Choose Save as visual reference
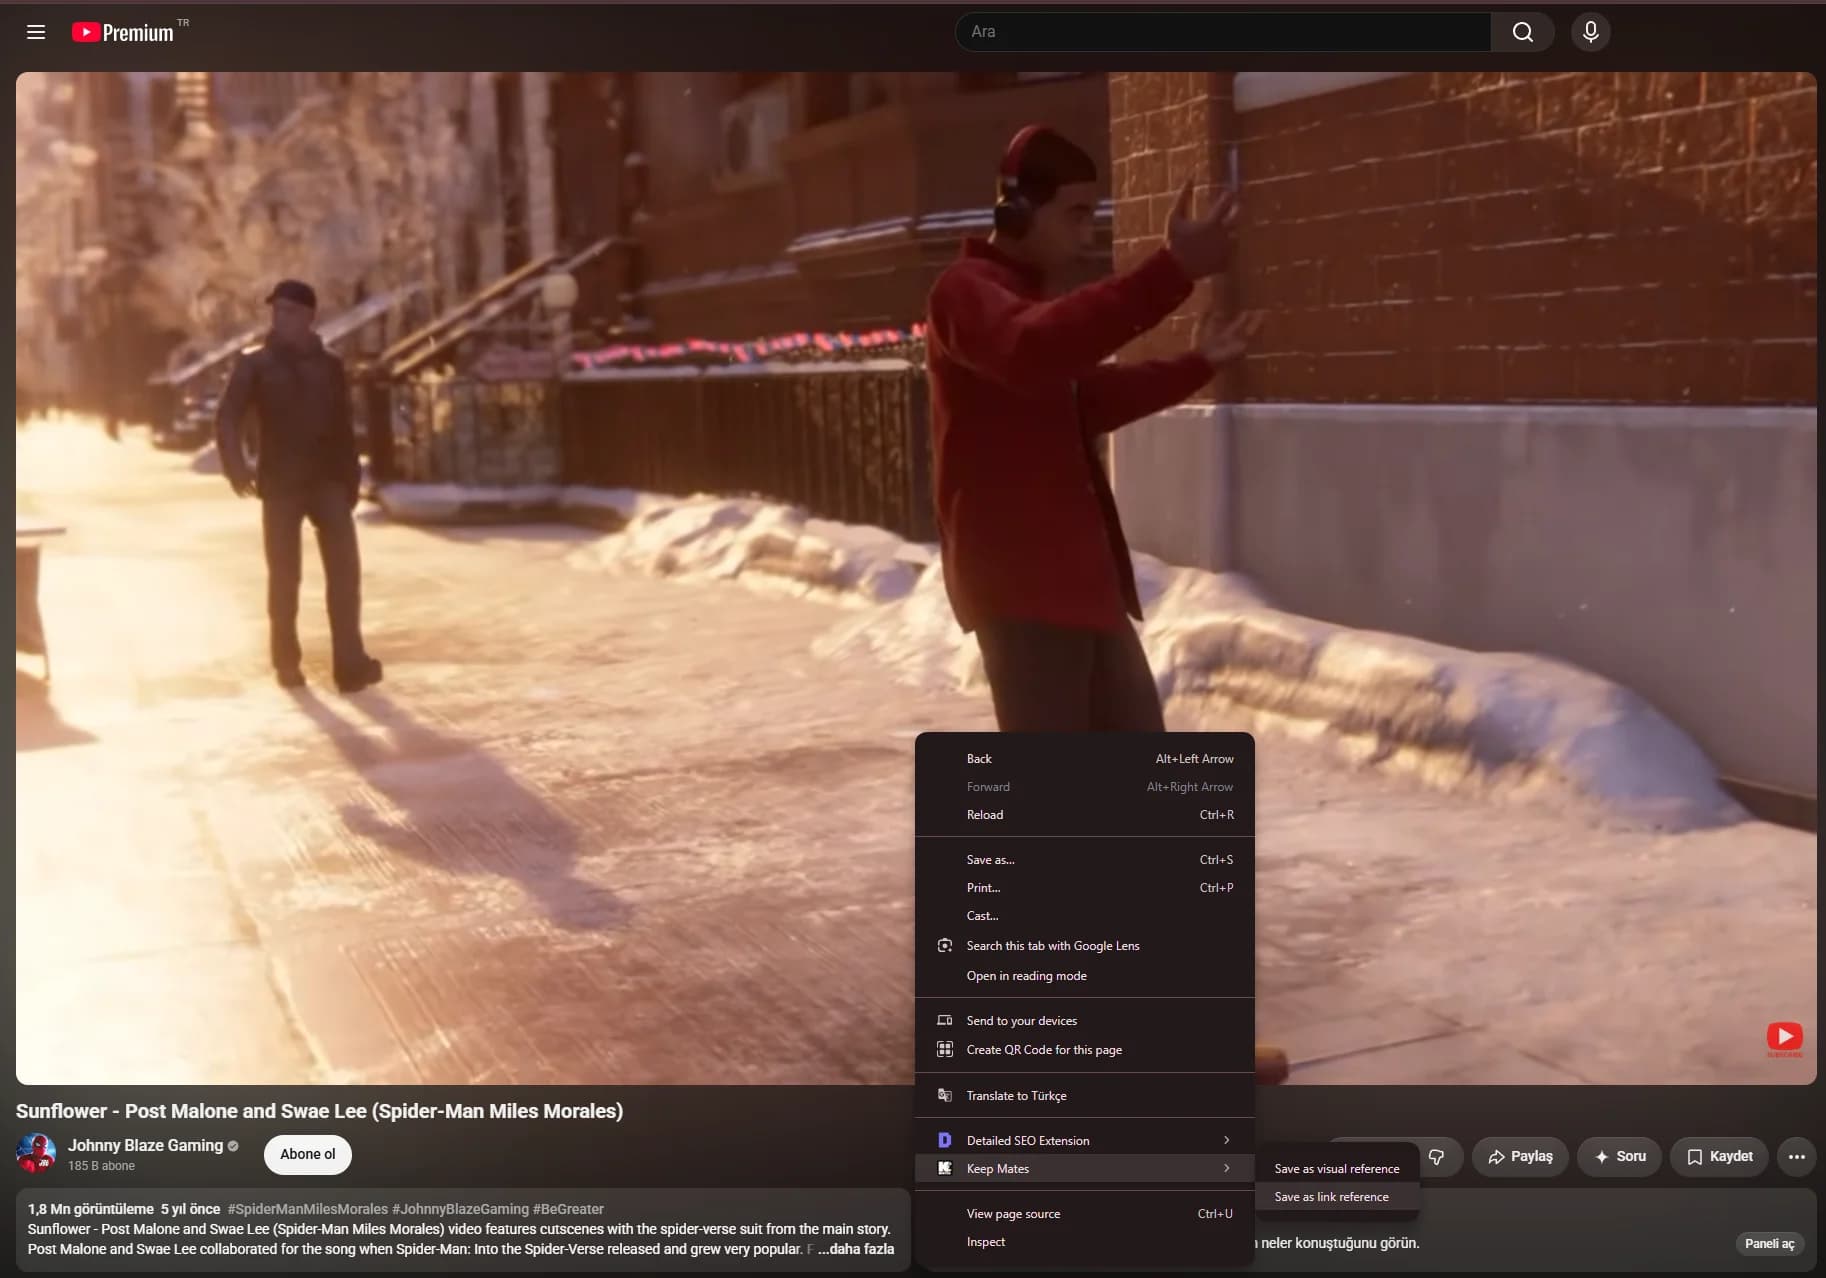Viewport: 1826px width, 1278px height. pyautogui.click(x=1337, y=1169)
